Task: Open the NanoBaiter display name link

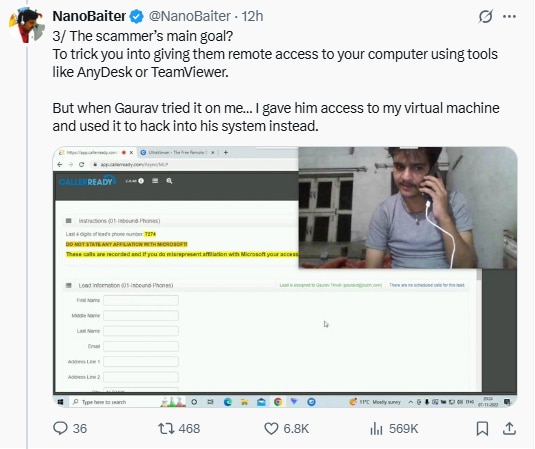Action: click(x=89, y=16)
